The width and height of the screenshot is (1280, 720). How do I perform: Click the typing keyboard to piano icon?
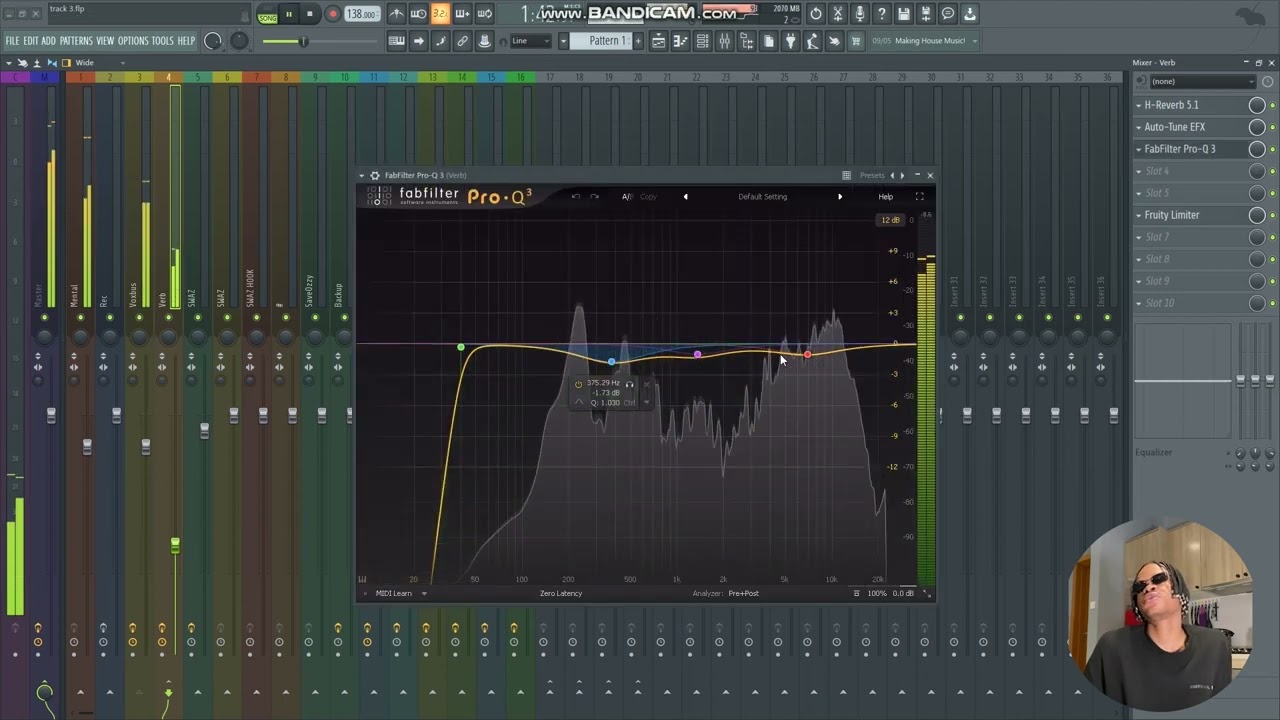pyautogui.click(x=396, y=41)
